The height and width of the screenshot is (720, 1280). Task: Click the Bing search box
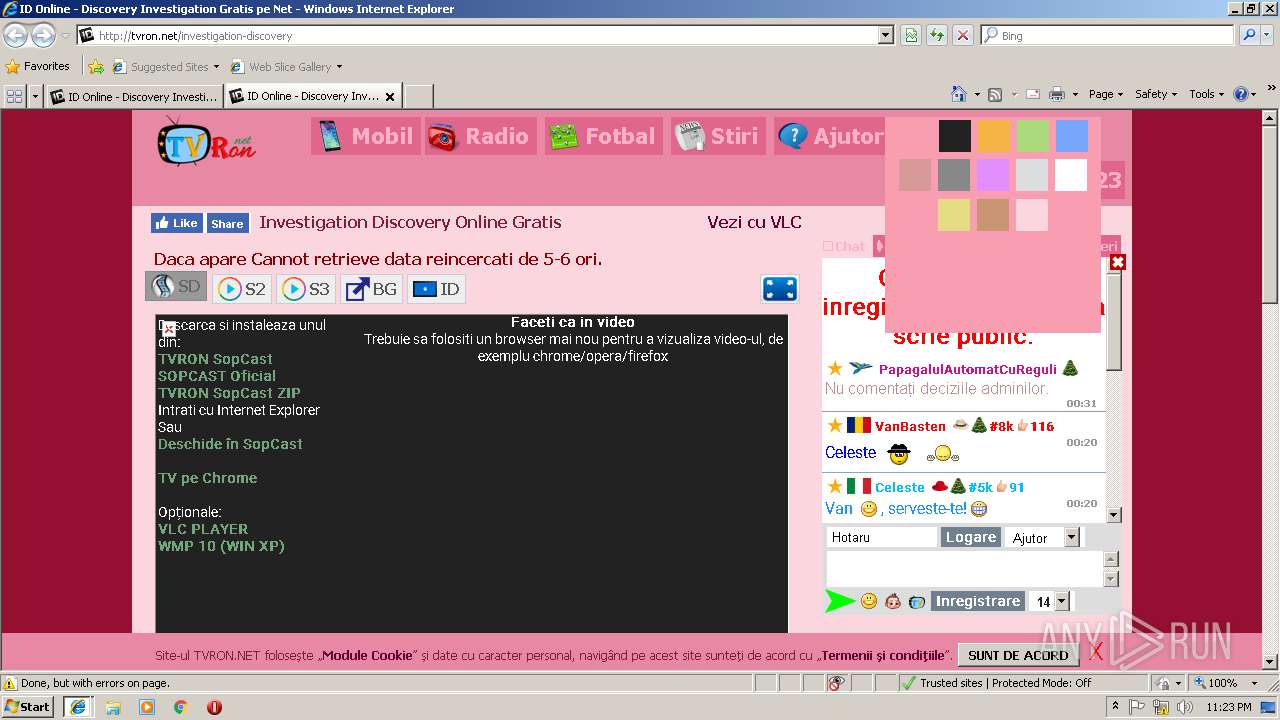point(1108,35)
